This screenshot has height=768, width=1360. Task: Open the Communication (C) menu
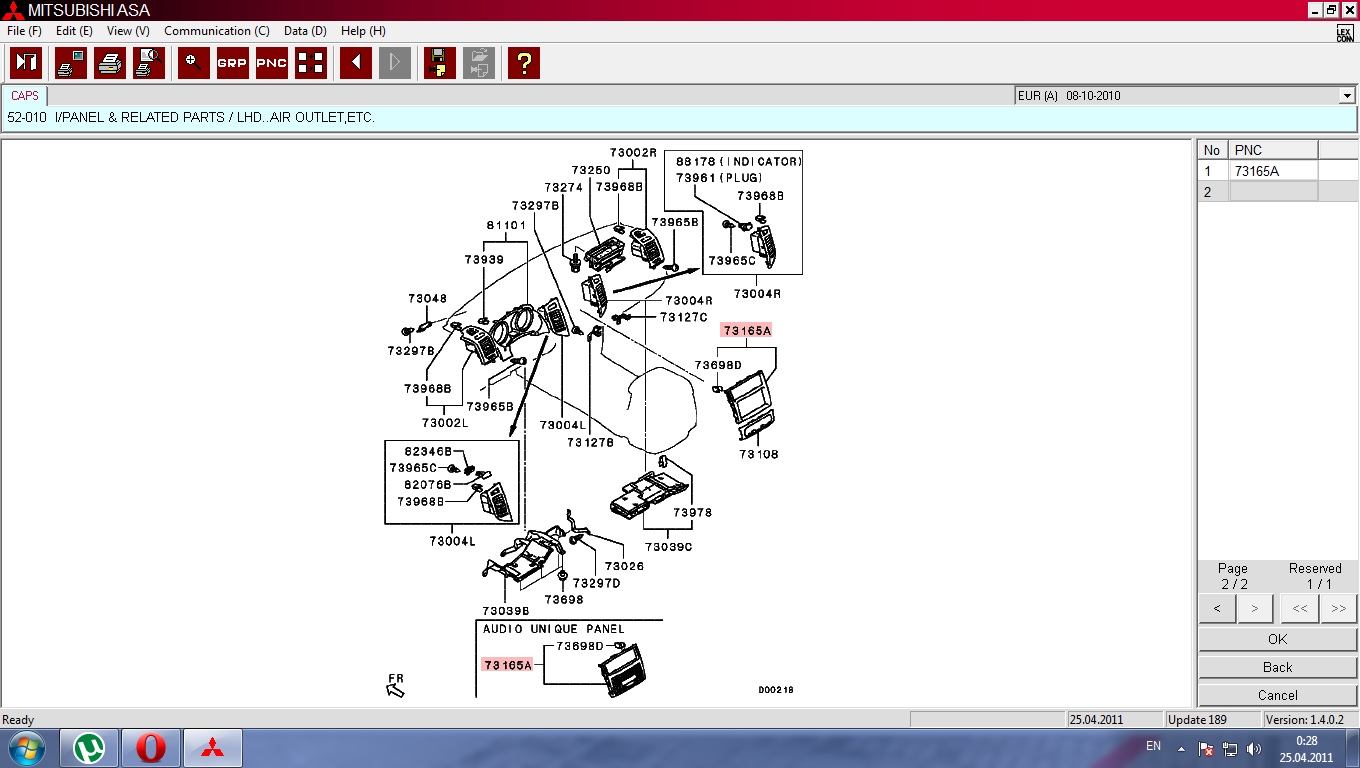(x=216, y=31)
